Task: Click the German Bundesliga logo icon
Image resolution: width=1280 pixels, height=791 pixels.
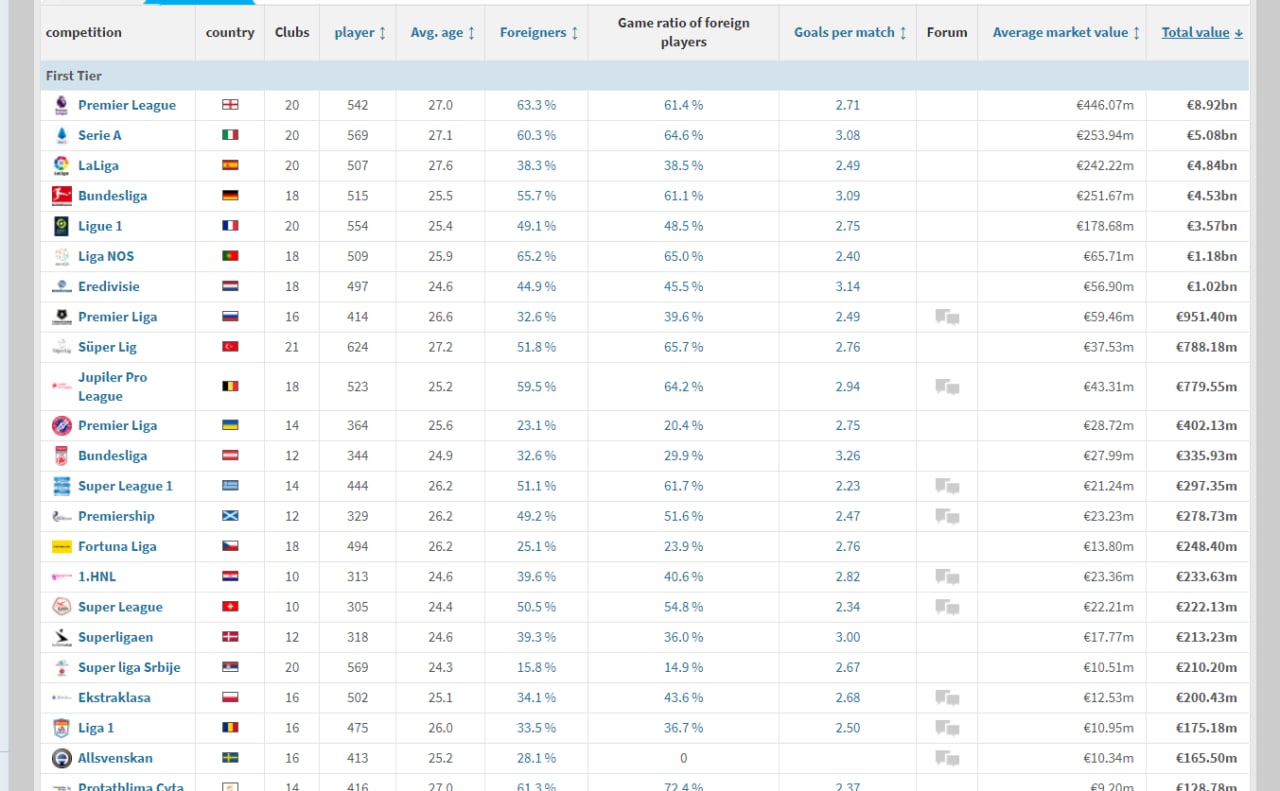Action: pos(62,196)
